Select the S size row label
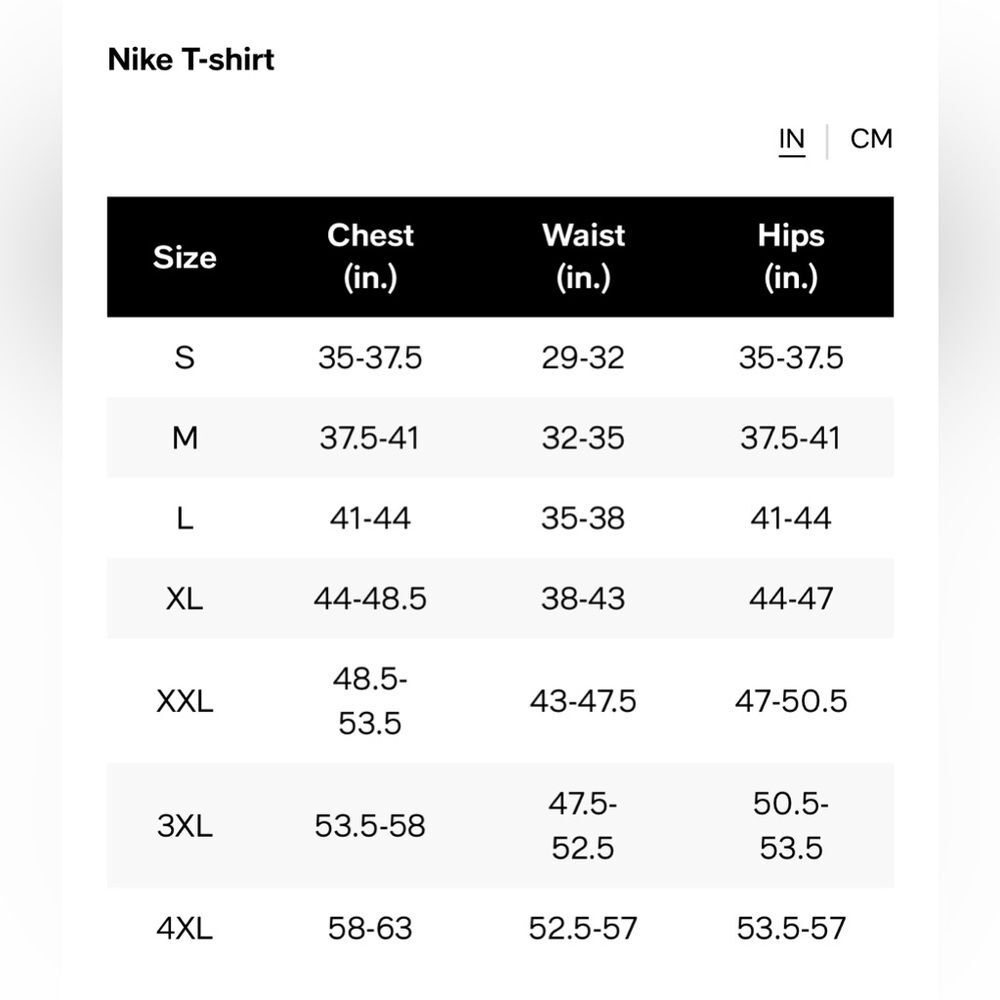The image size is (1000, 1000). click(x=184, y=357)
